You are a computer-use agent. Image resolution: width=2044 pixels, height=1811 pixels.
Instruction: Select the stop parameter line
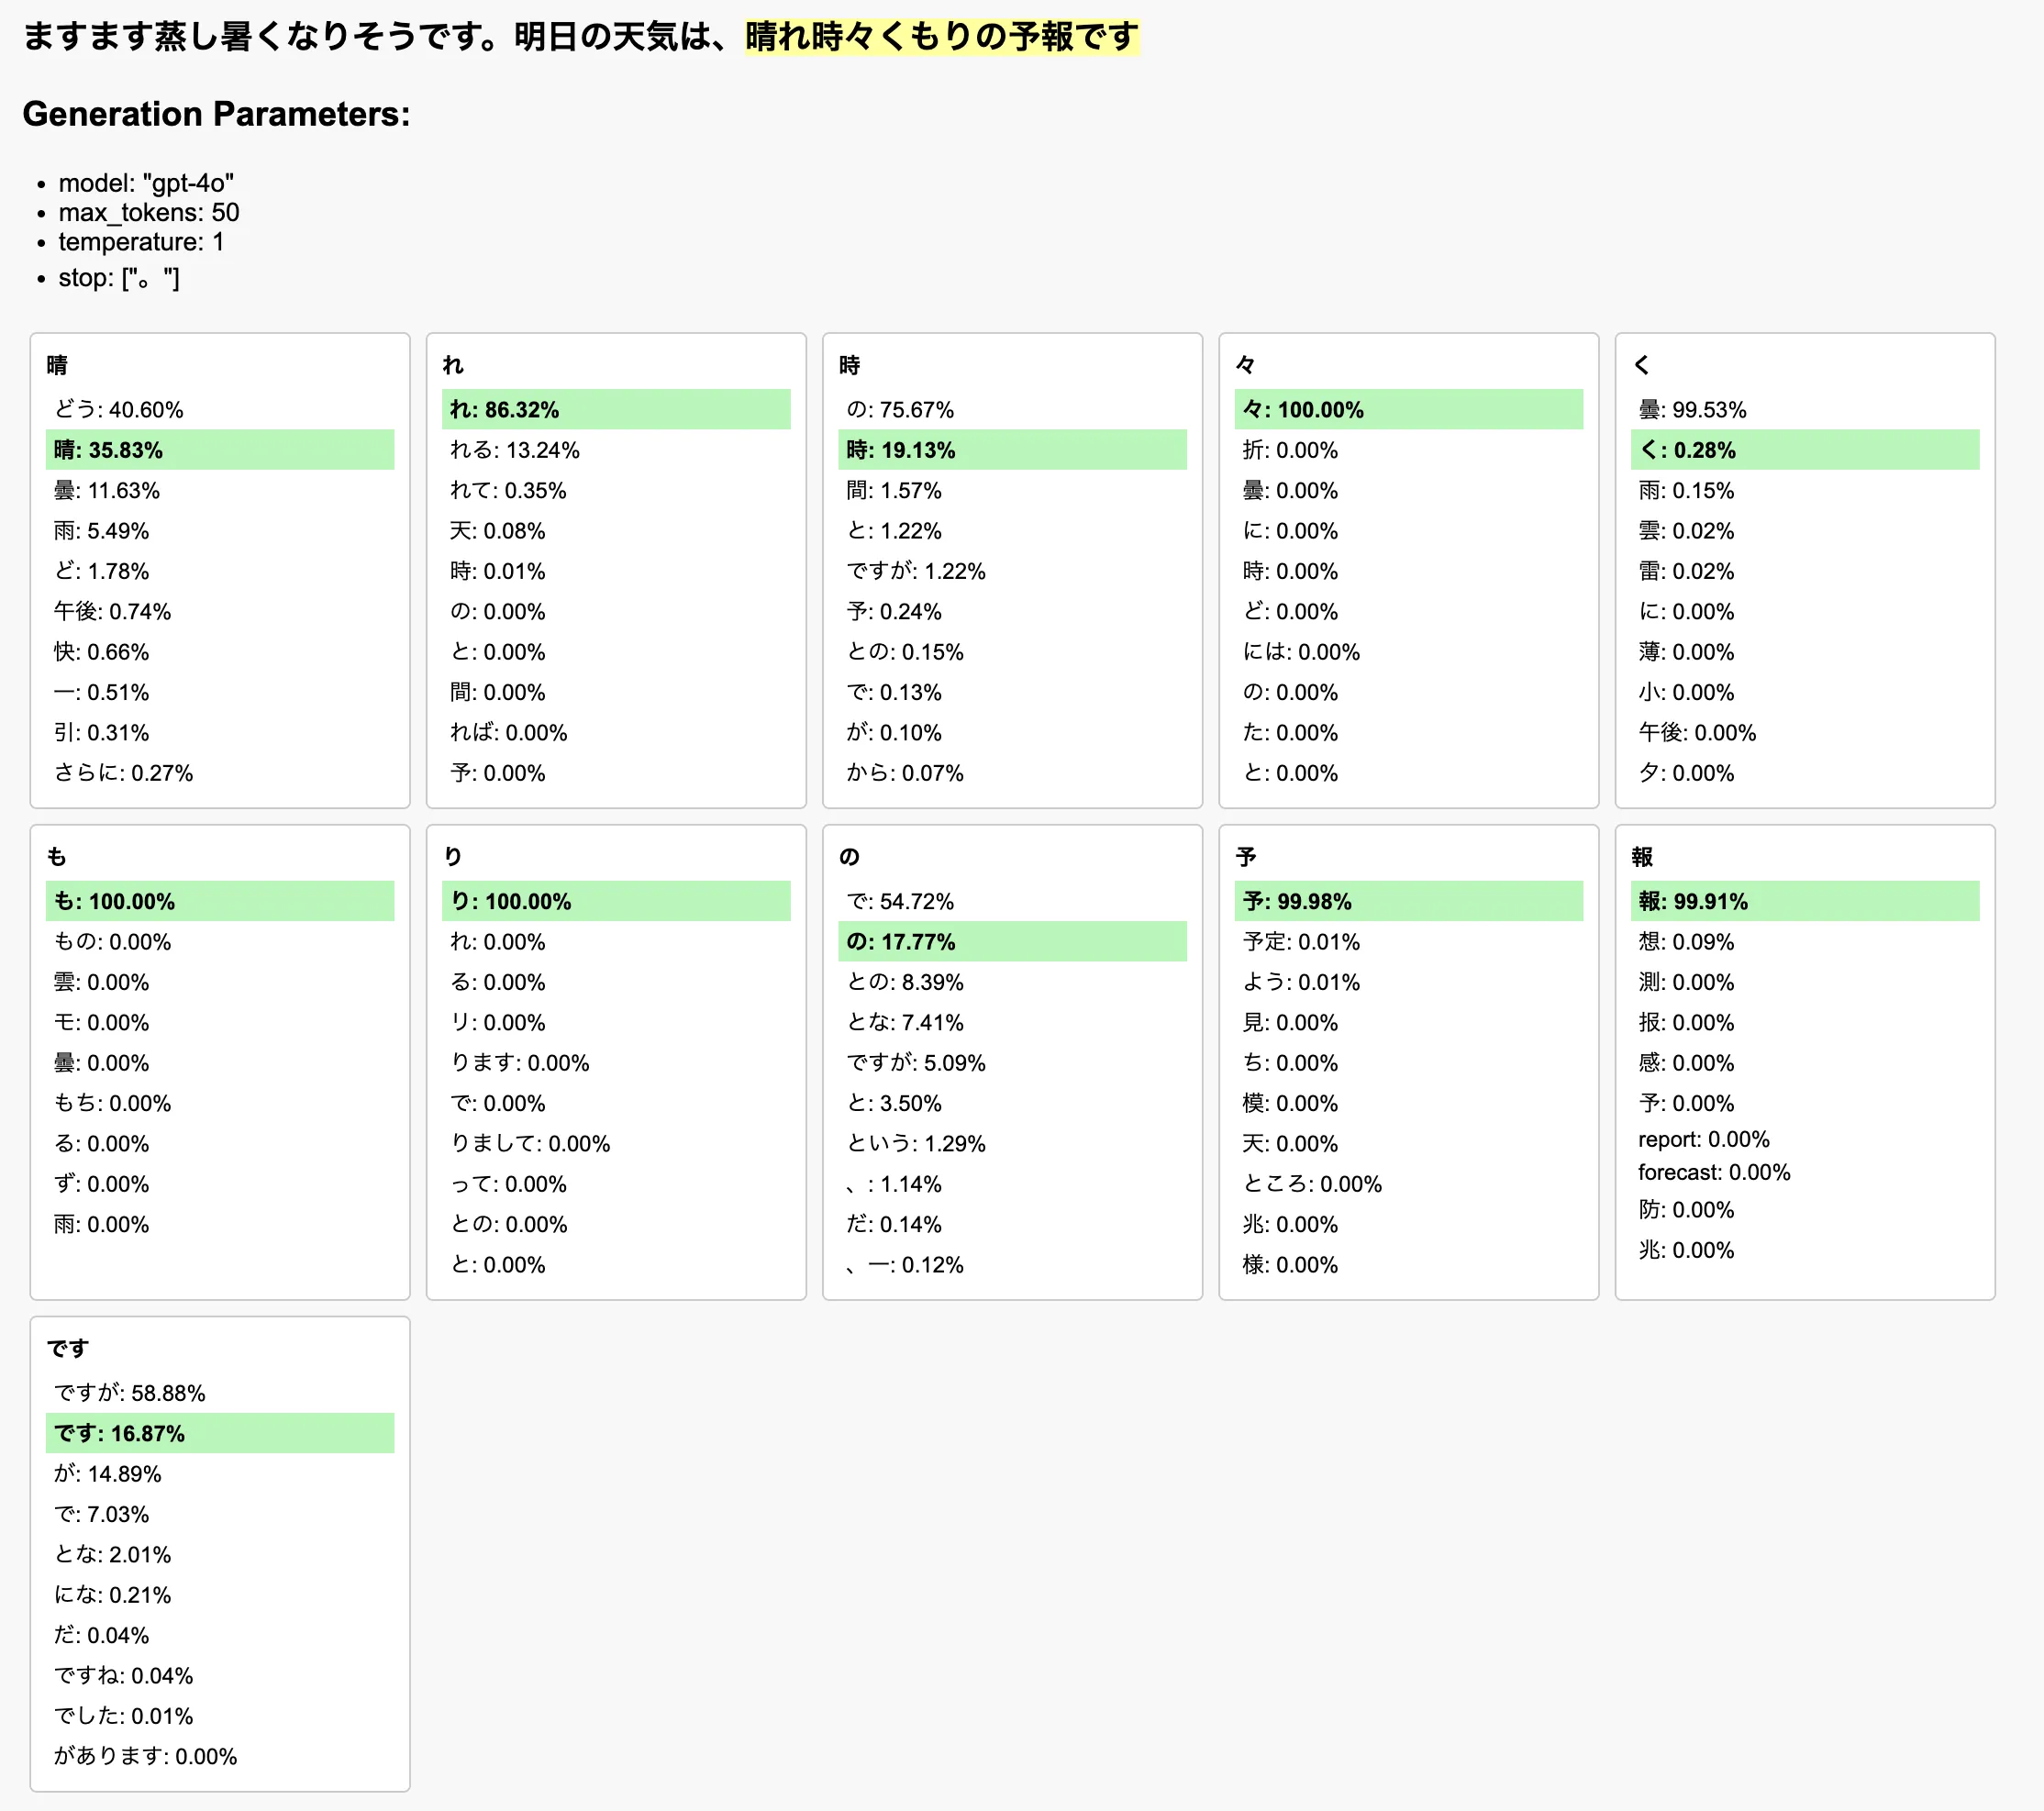[x=119, y=277]
